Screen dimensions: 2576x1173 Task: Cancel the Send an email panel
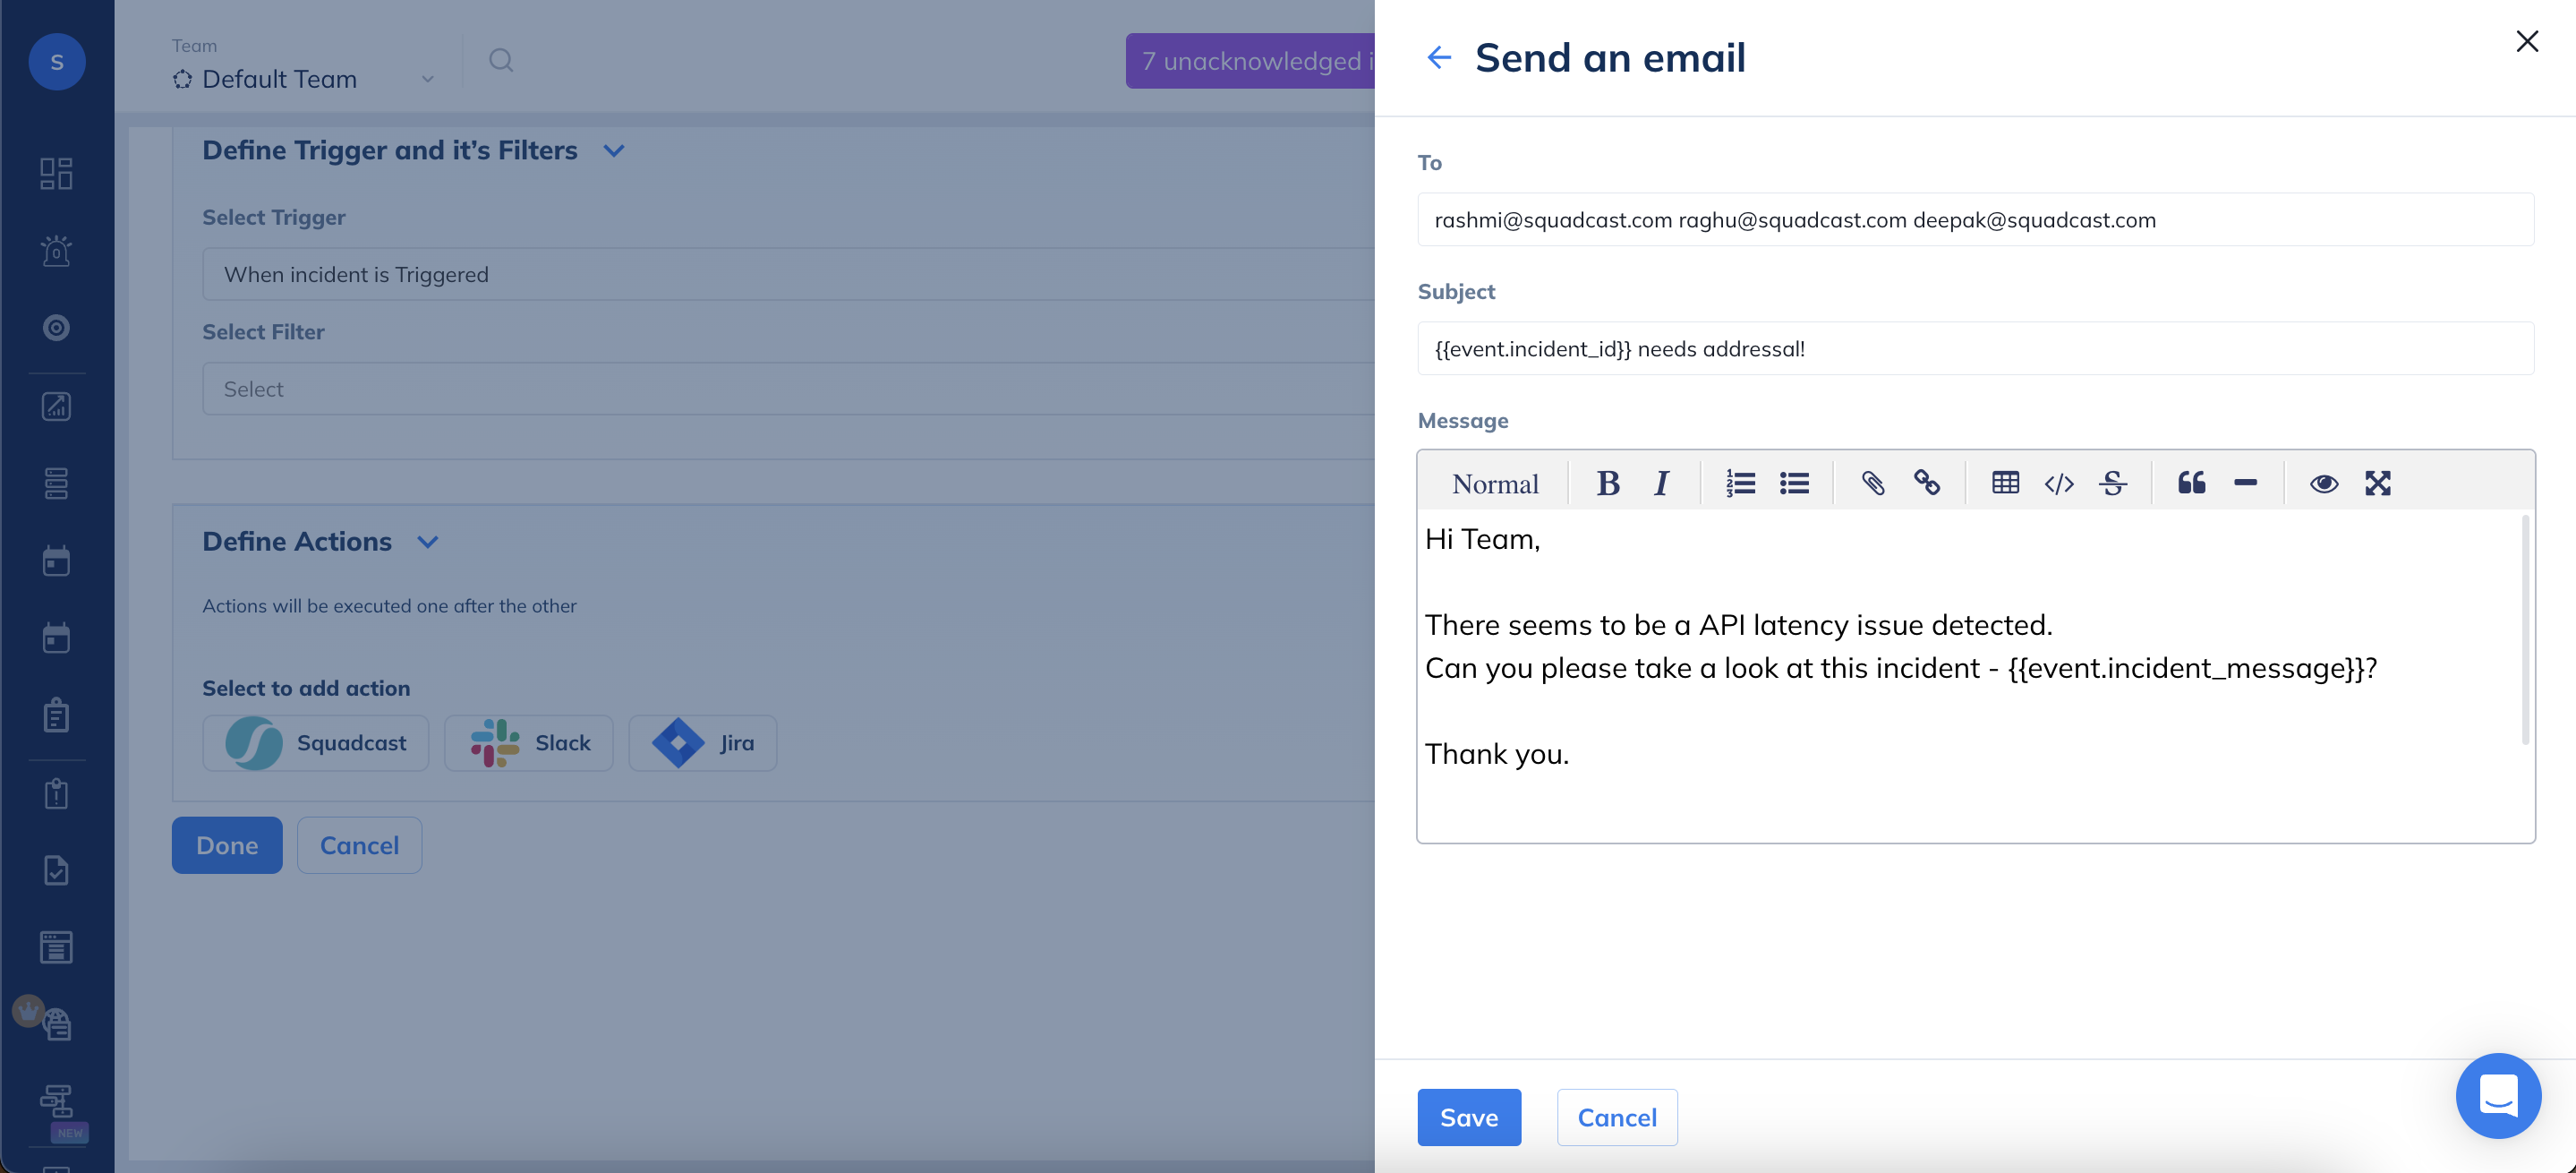click(1616, 1117)
